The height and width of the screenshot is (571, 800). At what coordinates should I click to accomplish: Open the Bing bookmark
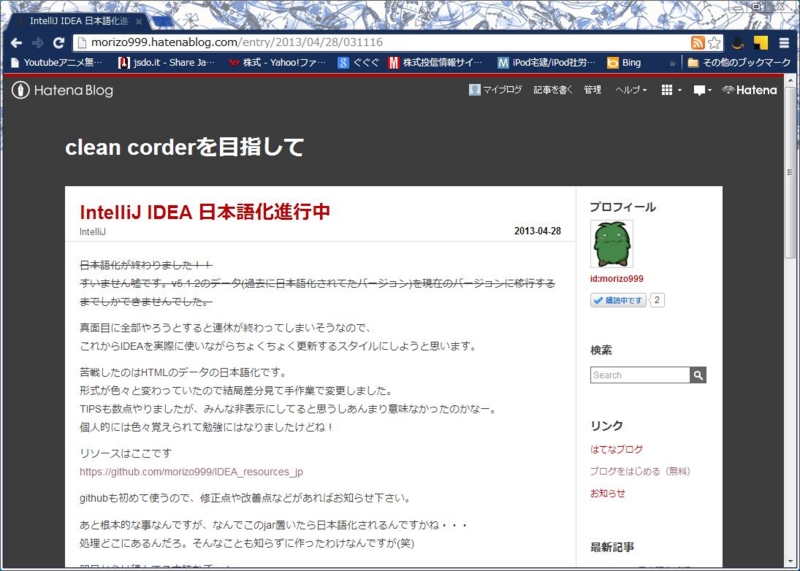click(624, 63)
